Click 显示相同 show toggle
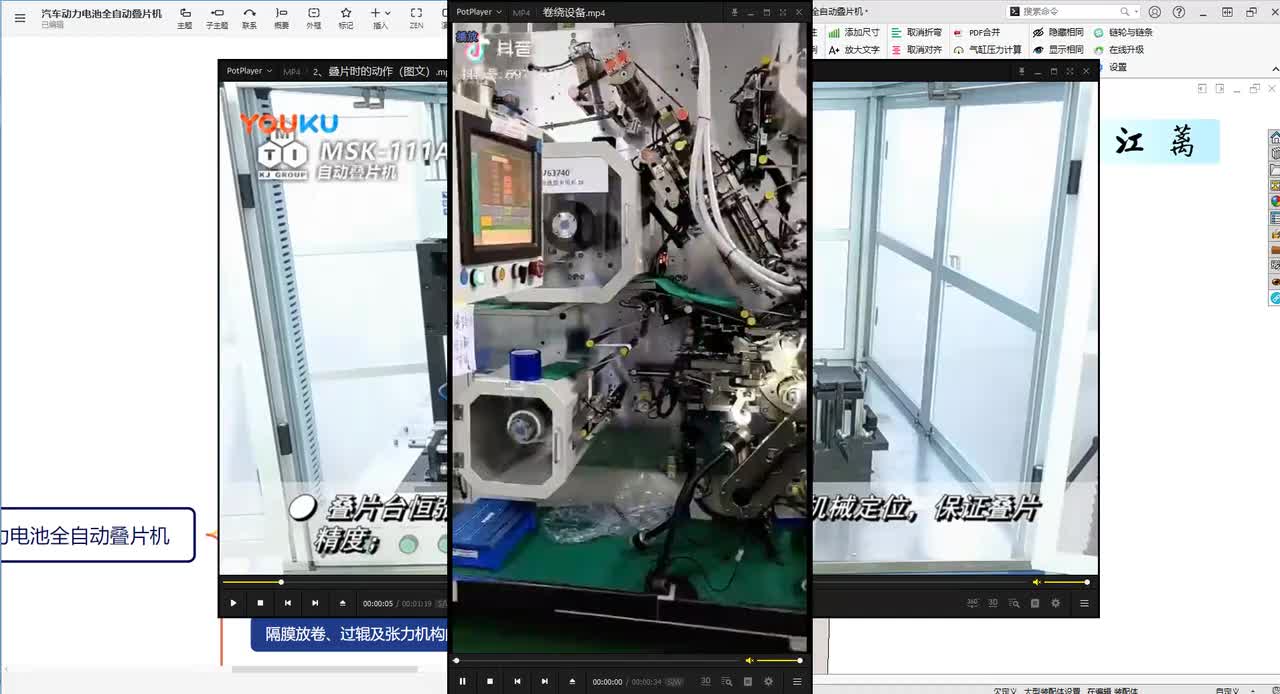The image size is (1280, 694). click(x=1058, y=49)
